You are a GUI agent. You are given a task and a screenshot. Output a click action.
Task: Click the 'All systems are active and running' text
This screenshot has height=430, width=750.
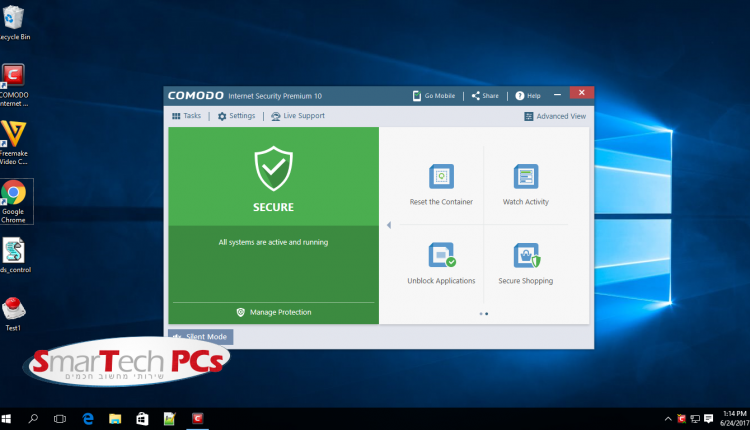(273, 243)
